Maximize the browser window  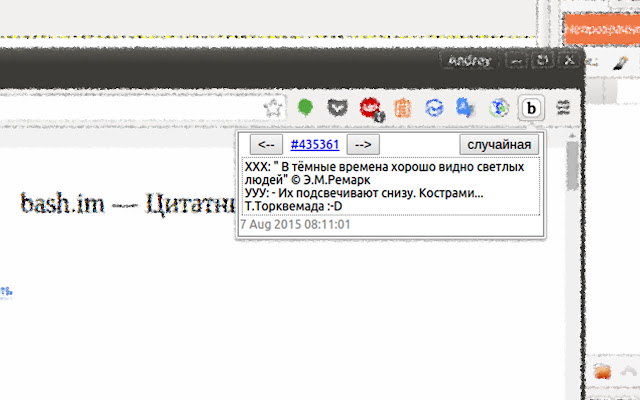coord(542,61)
